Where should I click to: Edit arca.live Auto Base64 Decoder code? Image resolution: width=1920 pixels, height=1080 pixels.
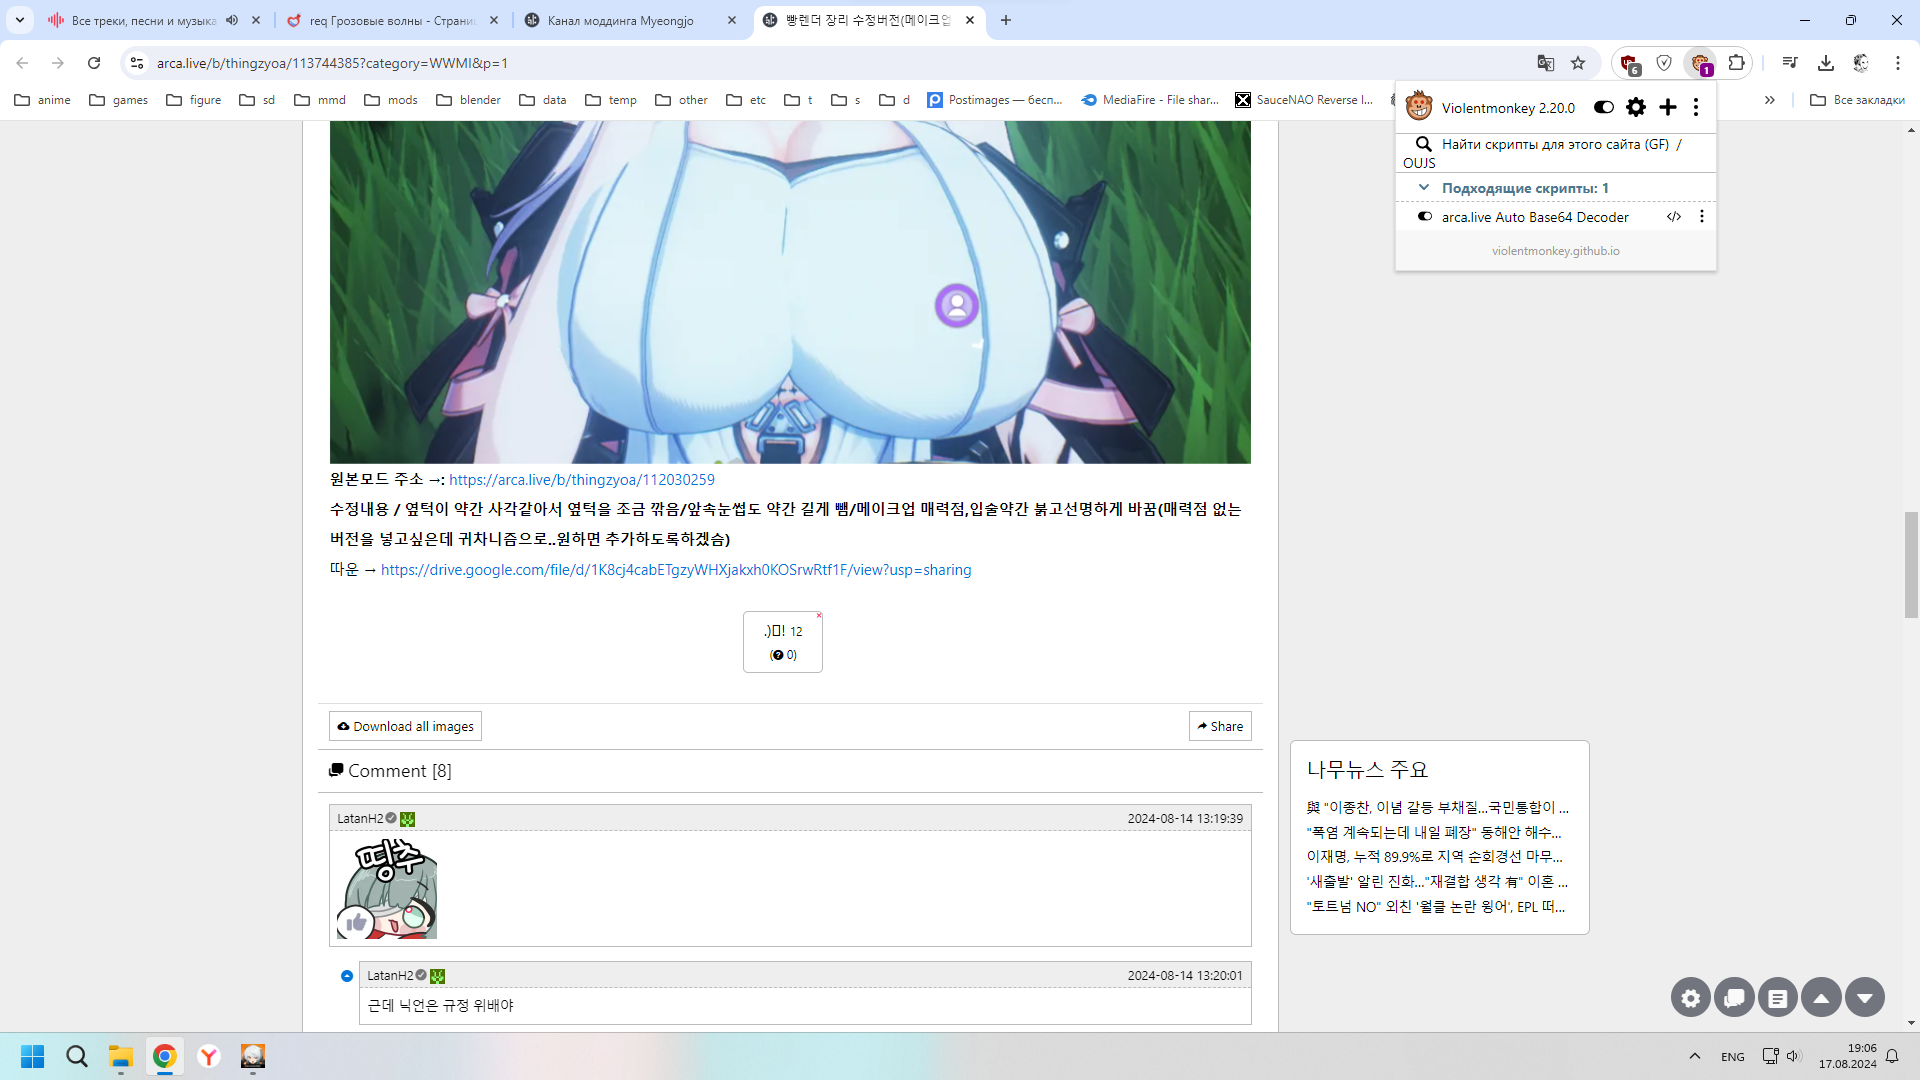tap(1673, 216)
